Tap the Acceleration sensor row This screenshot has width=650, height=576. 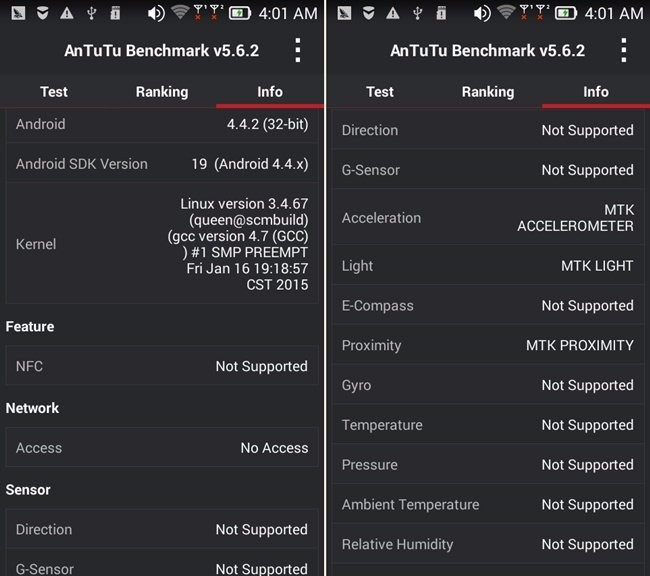488,218
